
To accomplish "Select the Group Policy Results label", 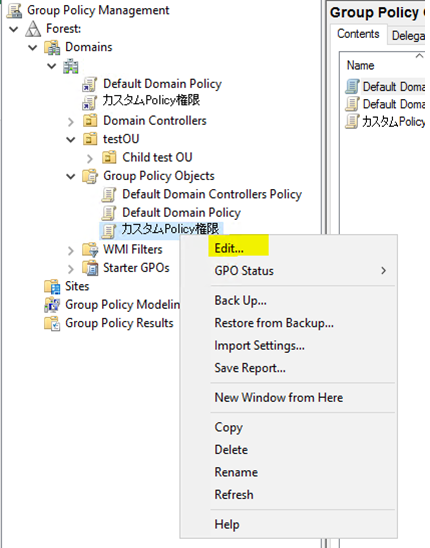I will (x=119, y=323).
